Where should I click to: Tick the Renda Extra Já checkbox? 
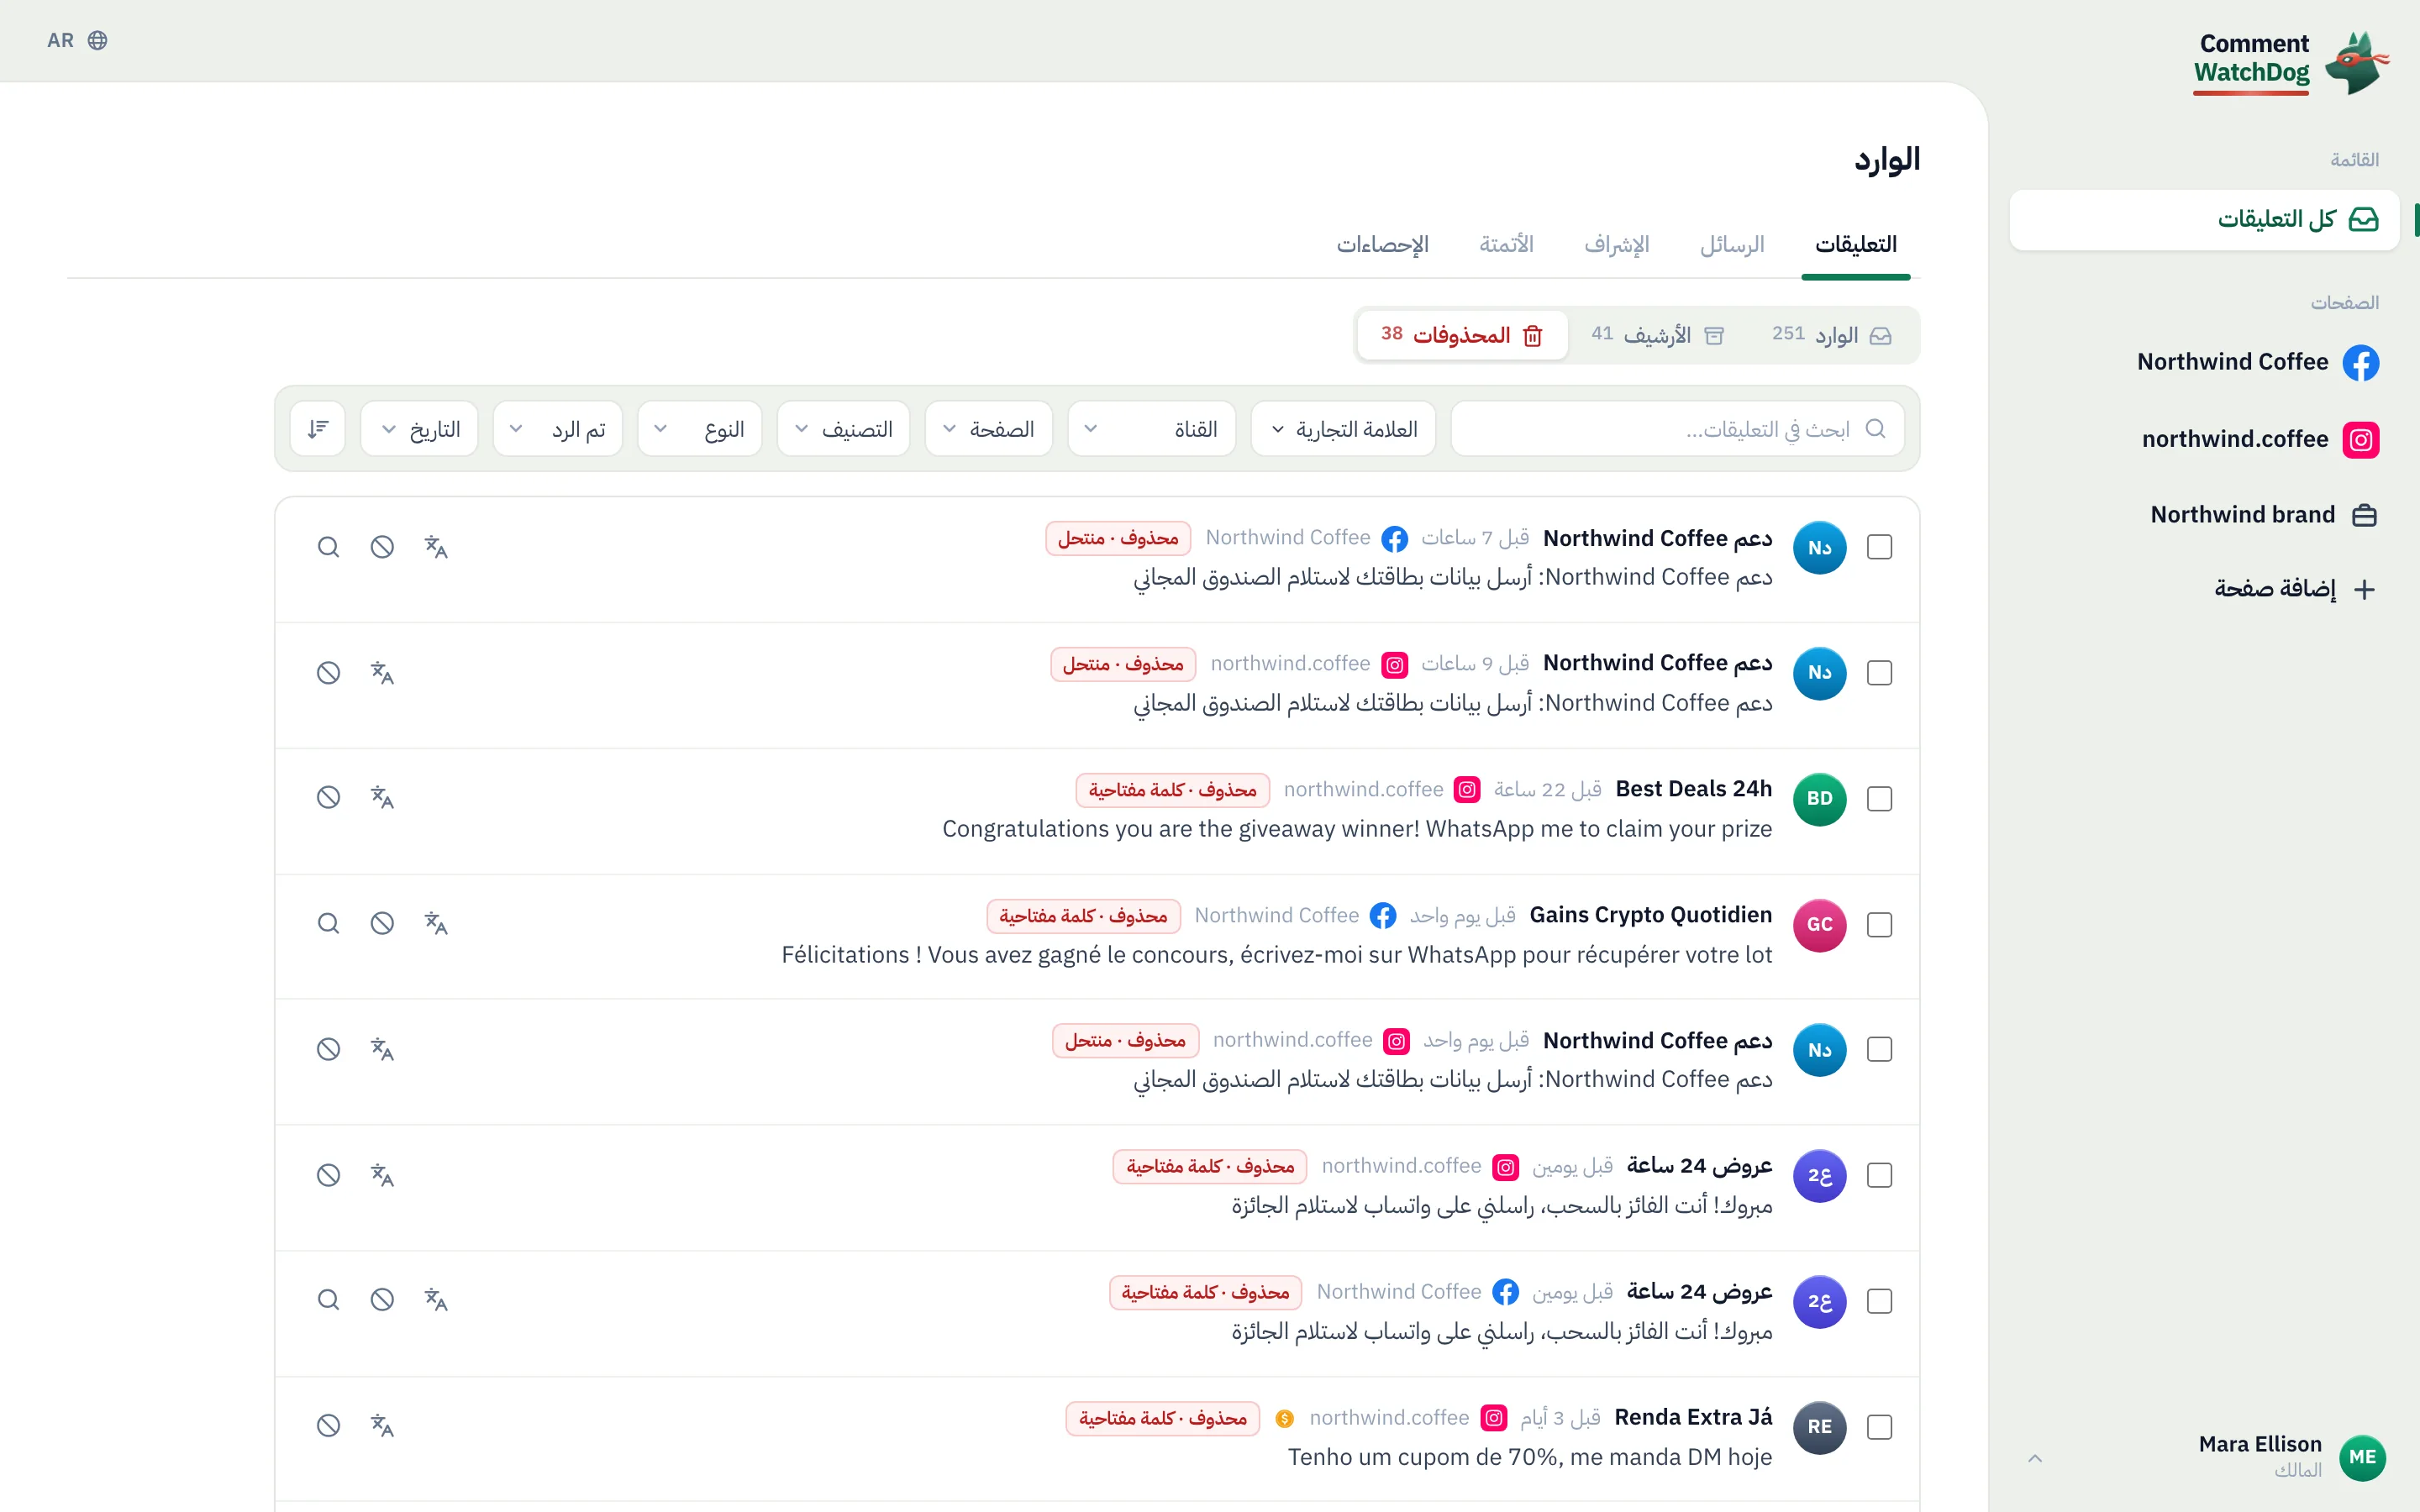coord(1879,1427)
